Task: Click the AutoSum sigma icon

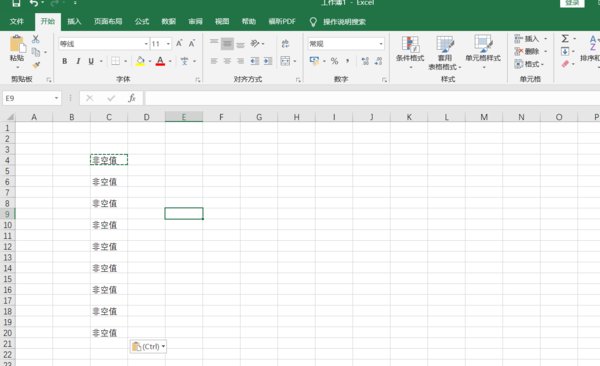Action: [x=565, y=39]
